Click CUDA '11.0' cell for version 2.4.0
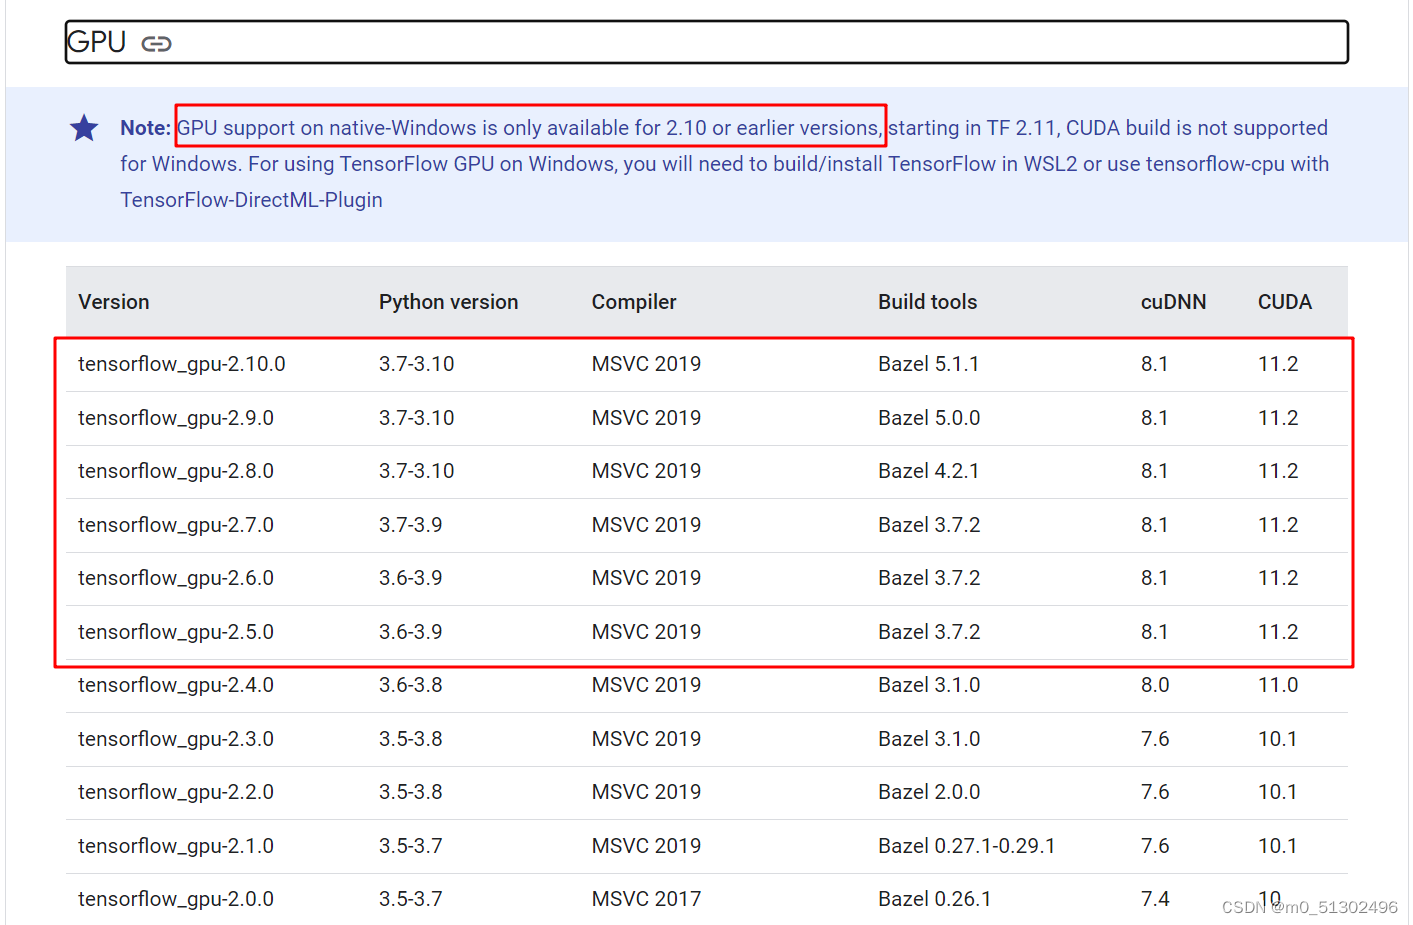 pos(1278,685)
